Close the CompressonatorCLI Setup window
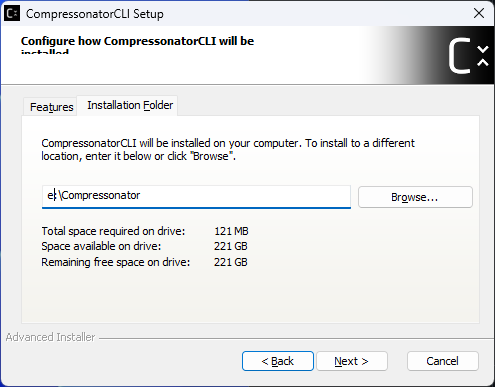This screenshot has width=495, height=387. (x=479, y=13)
